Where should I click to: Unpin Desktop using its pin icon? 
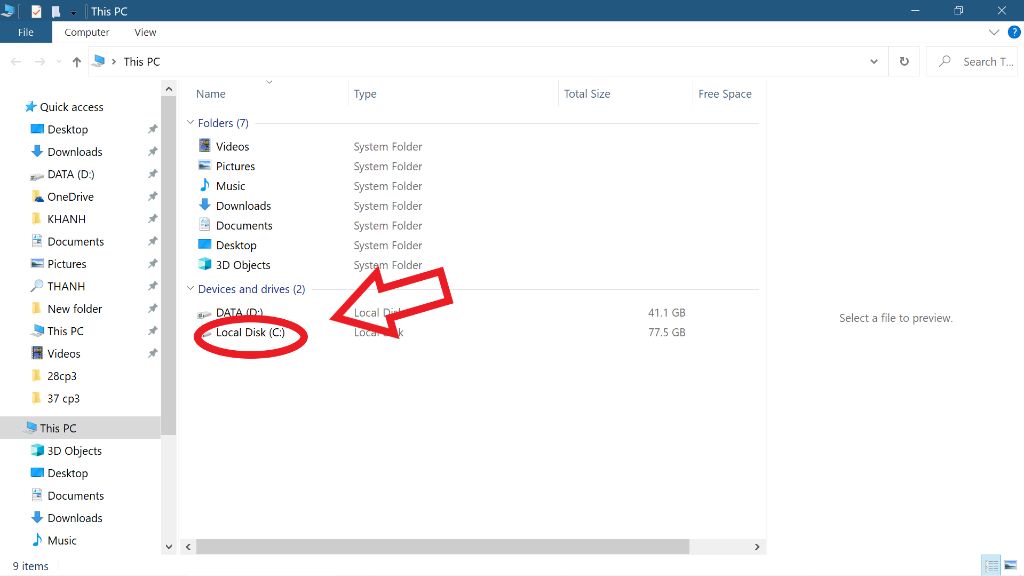(152, 129)
